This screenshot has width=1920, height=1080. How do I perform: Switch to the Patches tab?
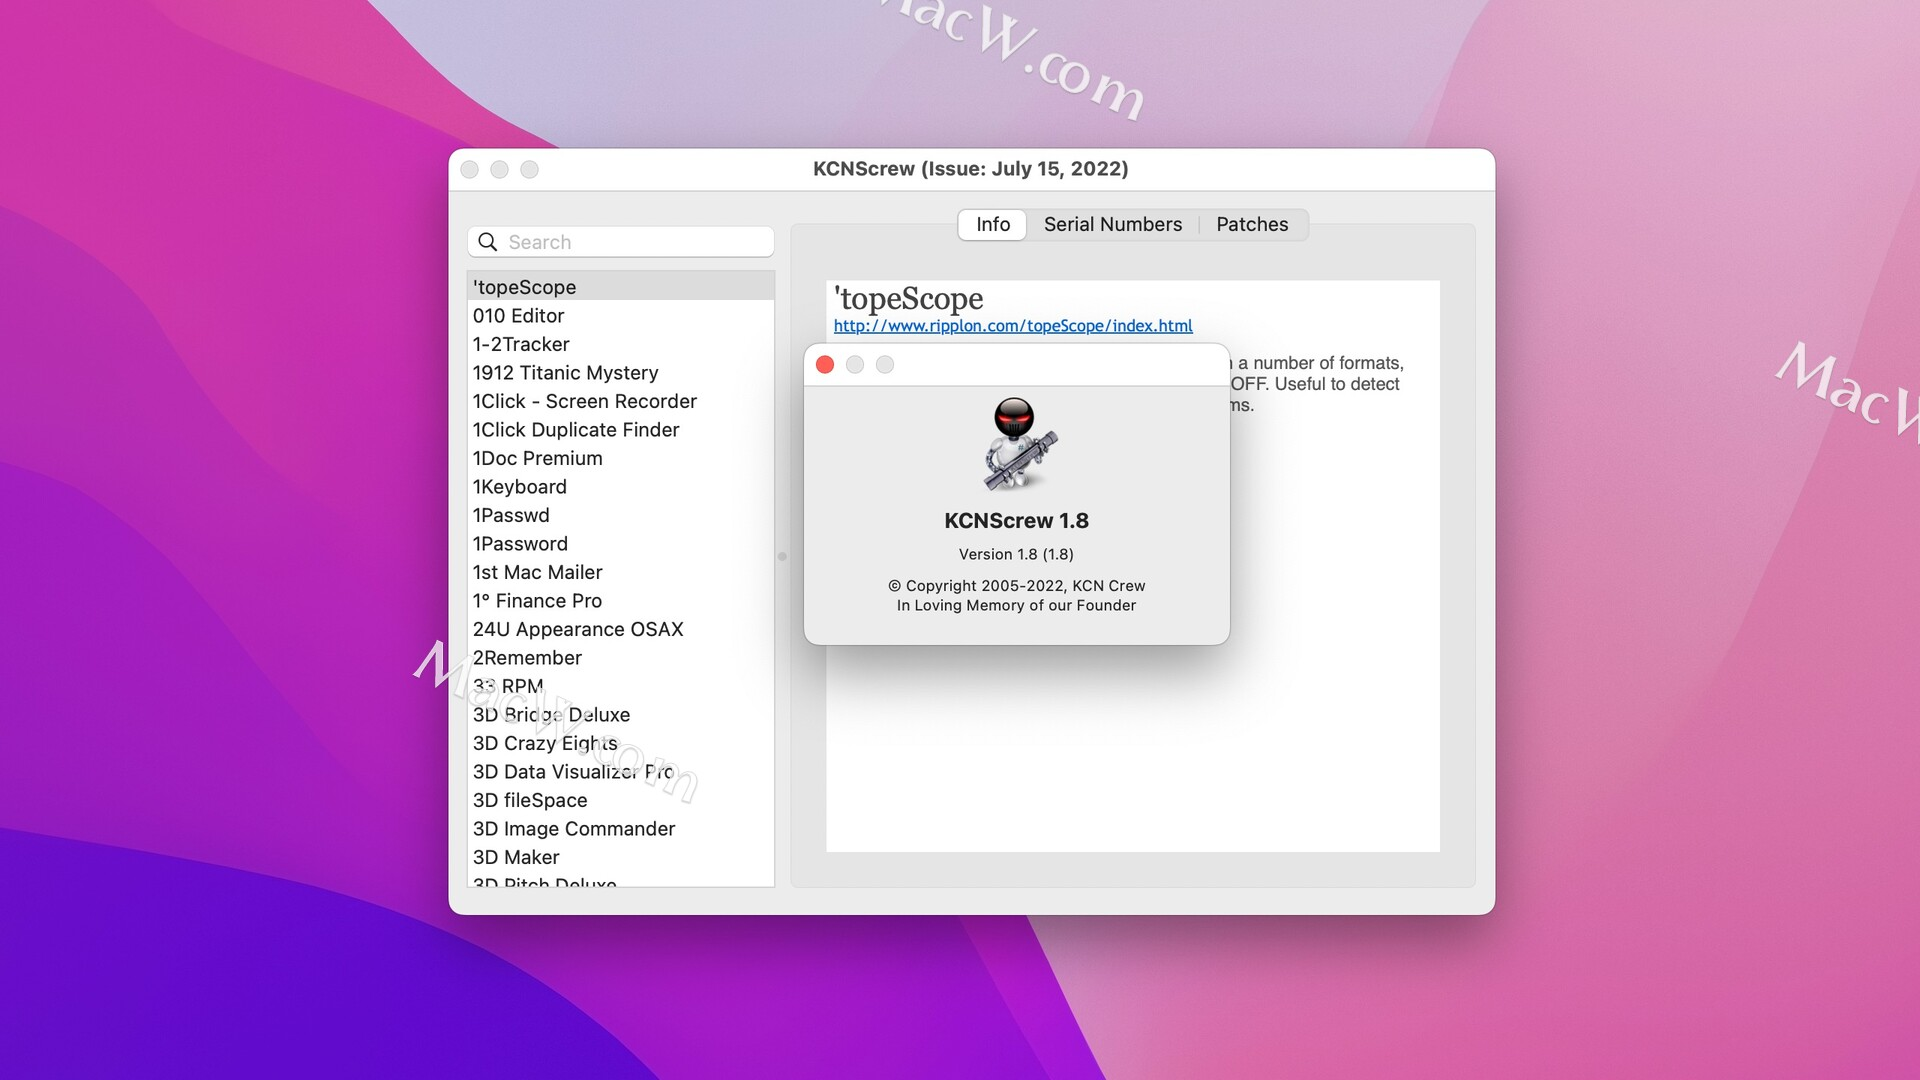1251,223
